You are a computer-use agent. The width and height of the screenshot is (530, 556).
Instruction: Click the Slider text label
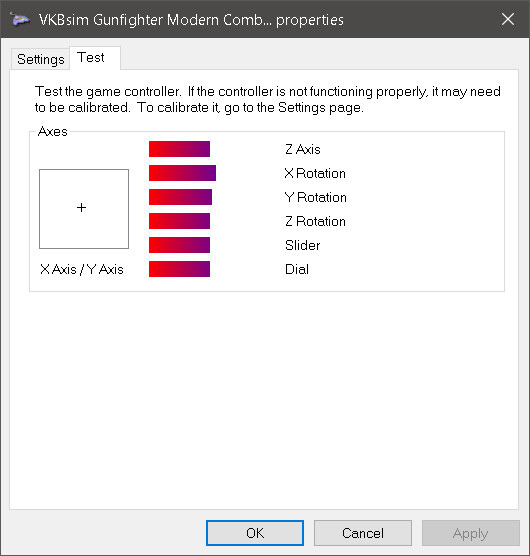pos(302,245)
